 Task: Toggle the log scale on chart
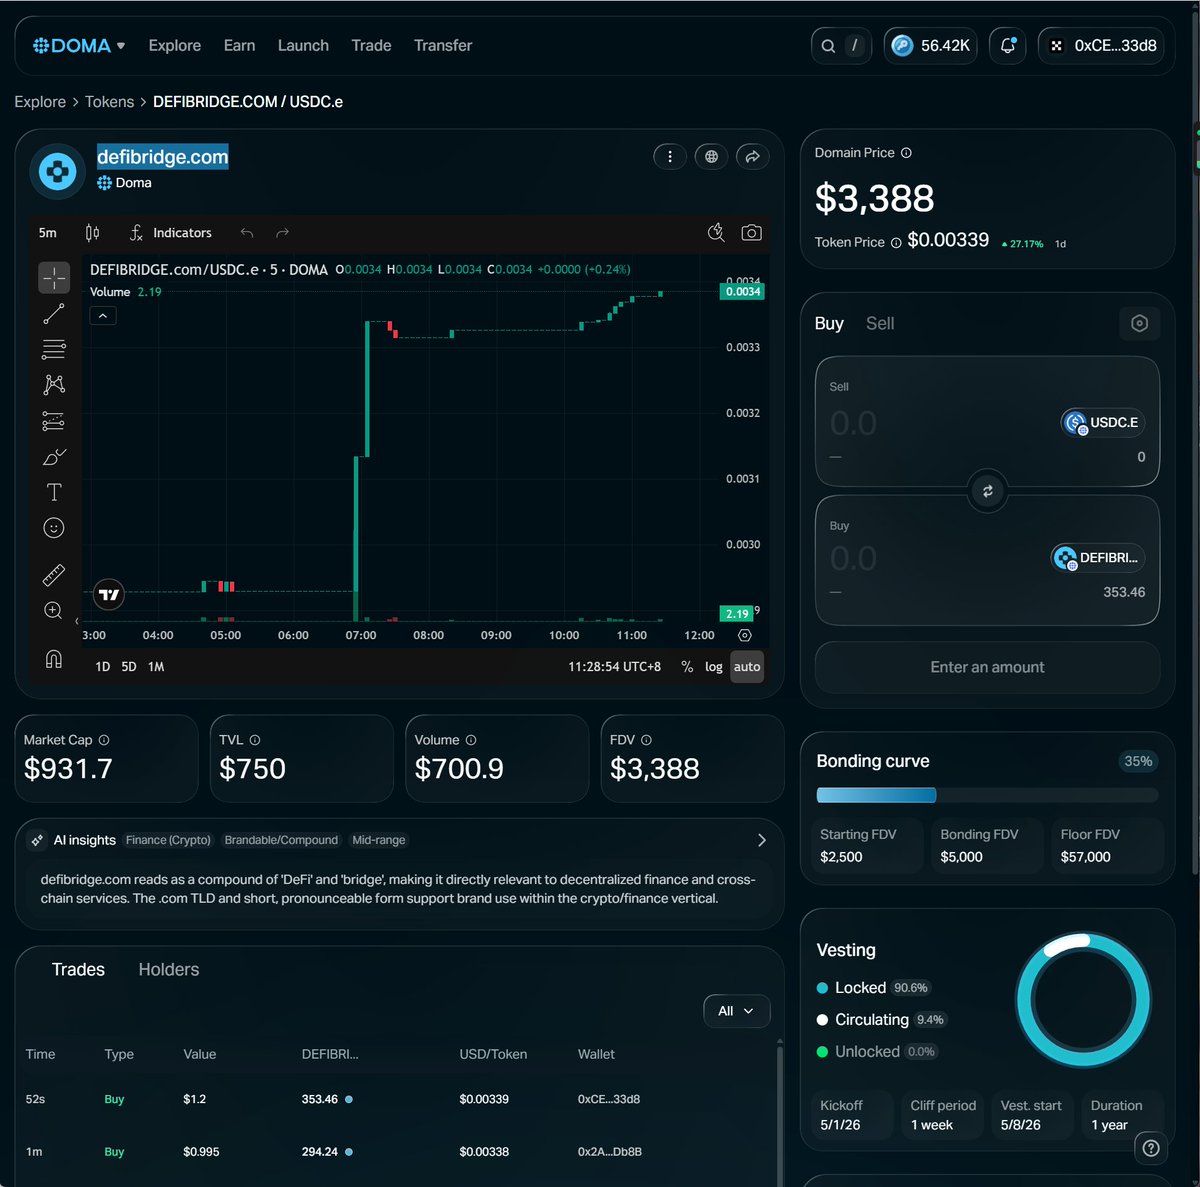point(713,667)
